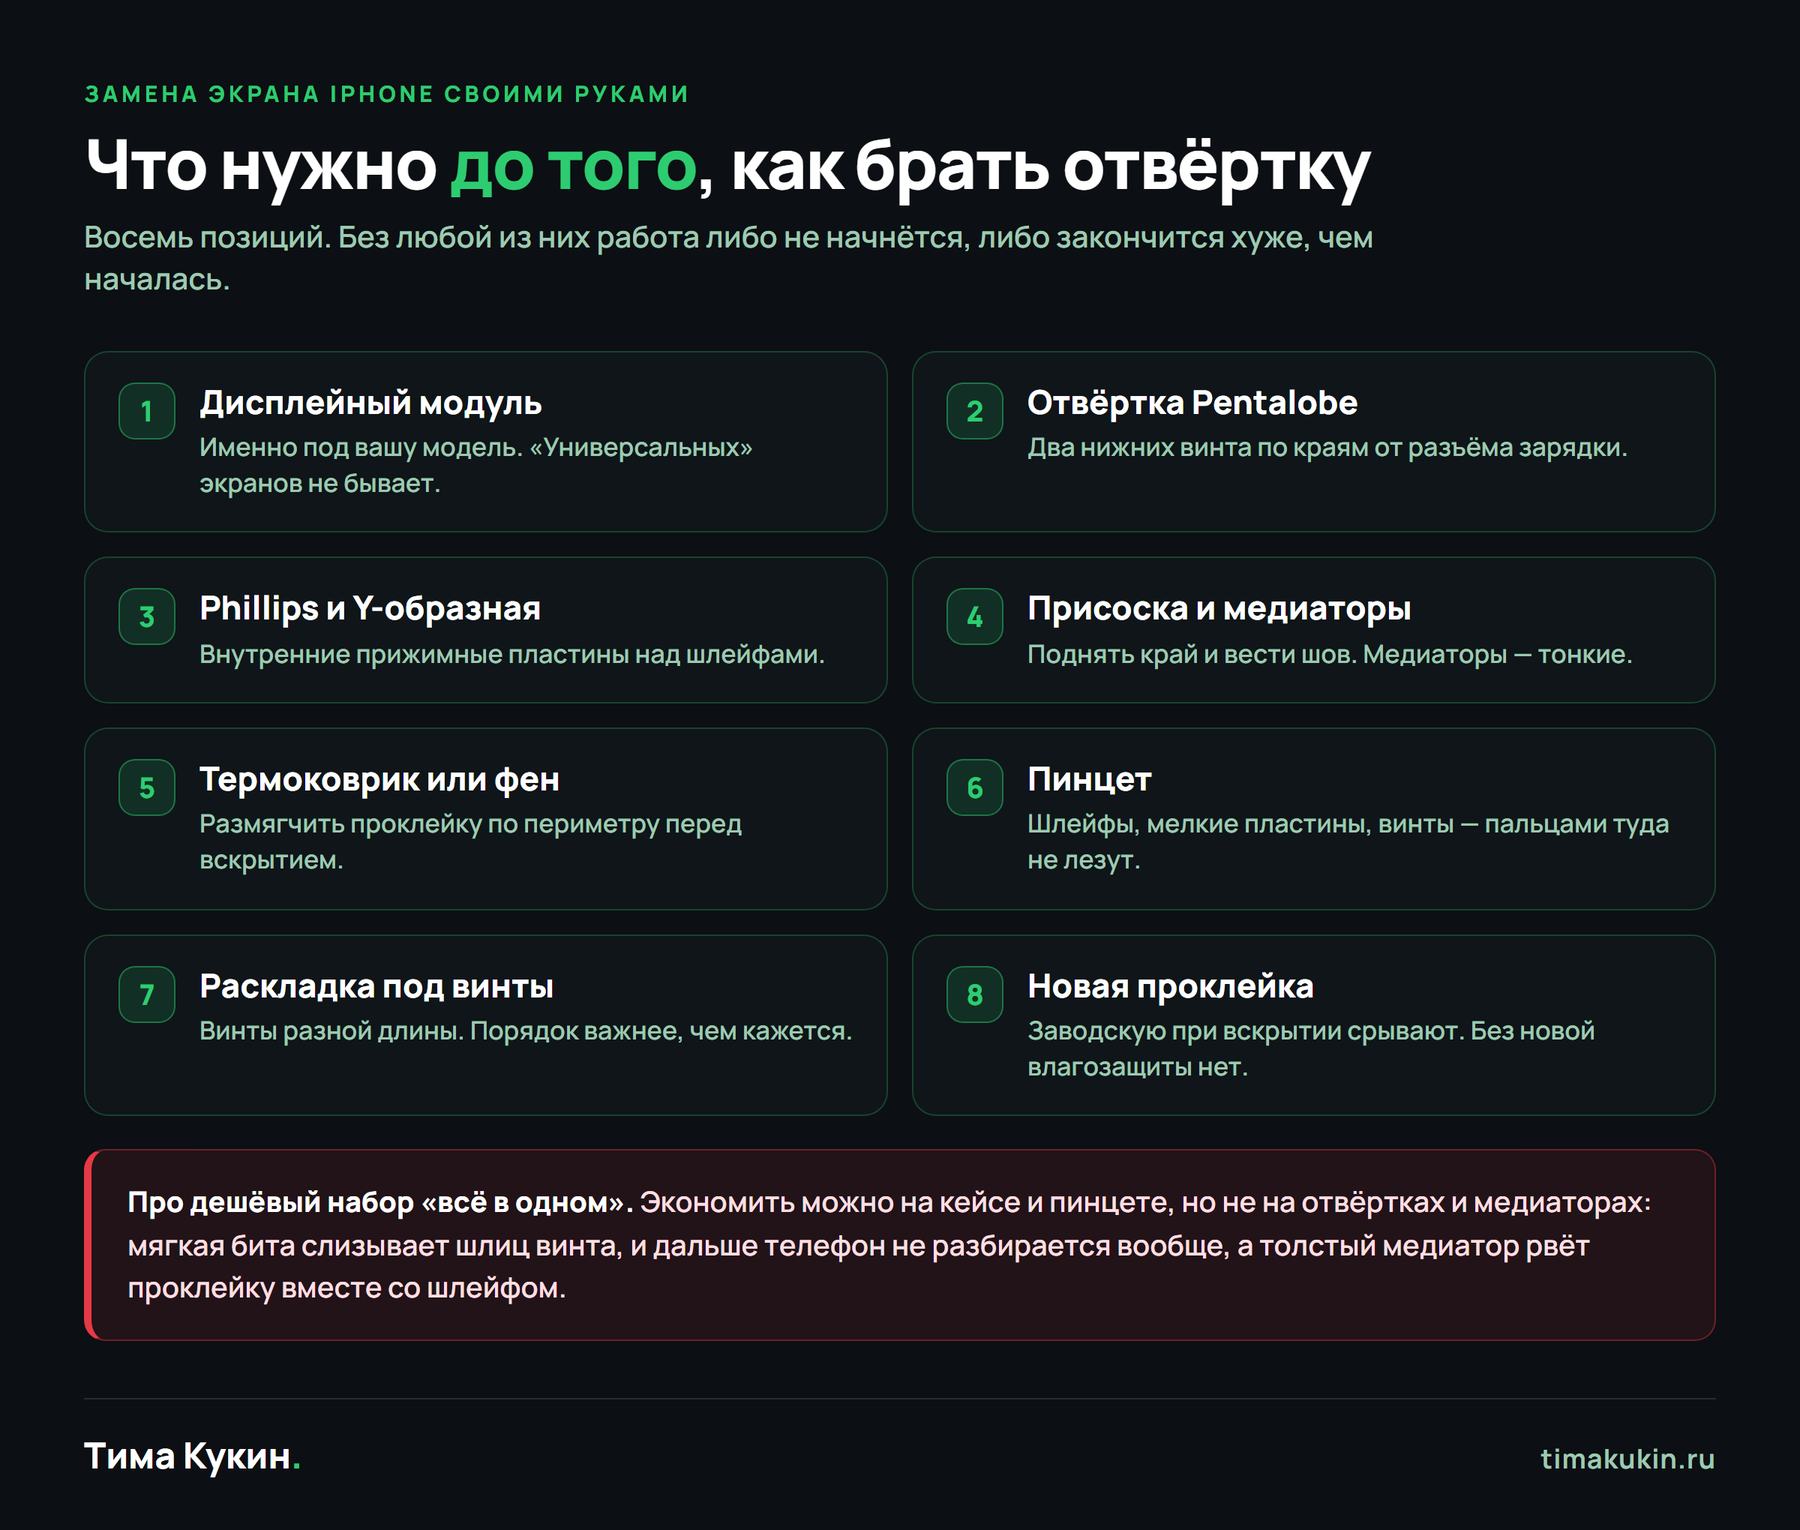The image size is (1800, 1530).
Task: Select the card title «Присоска и медиаторы»
Action: pos(1219,608)
